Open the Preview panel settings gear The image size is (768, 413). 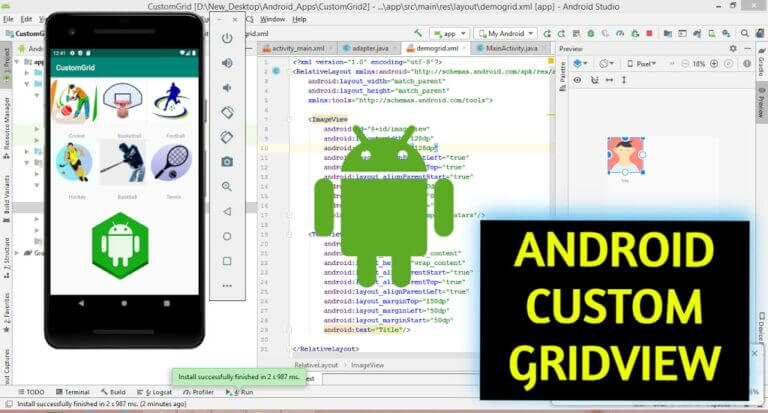coord(733,49)
